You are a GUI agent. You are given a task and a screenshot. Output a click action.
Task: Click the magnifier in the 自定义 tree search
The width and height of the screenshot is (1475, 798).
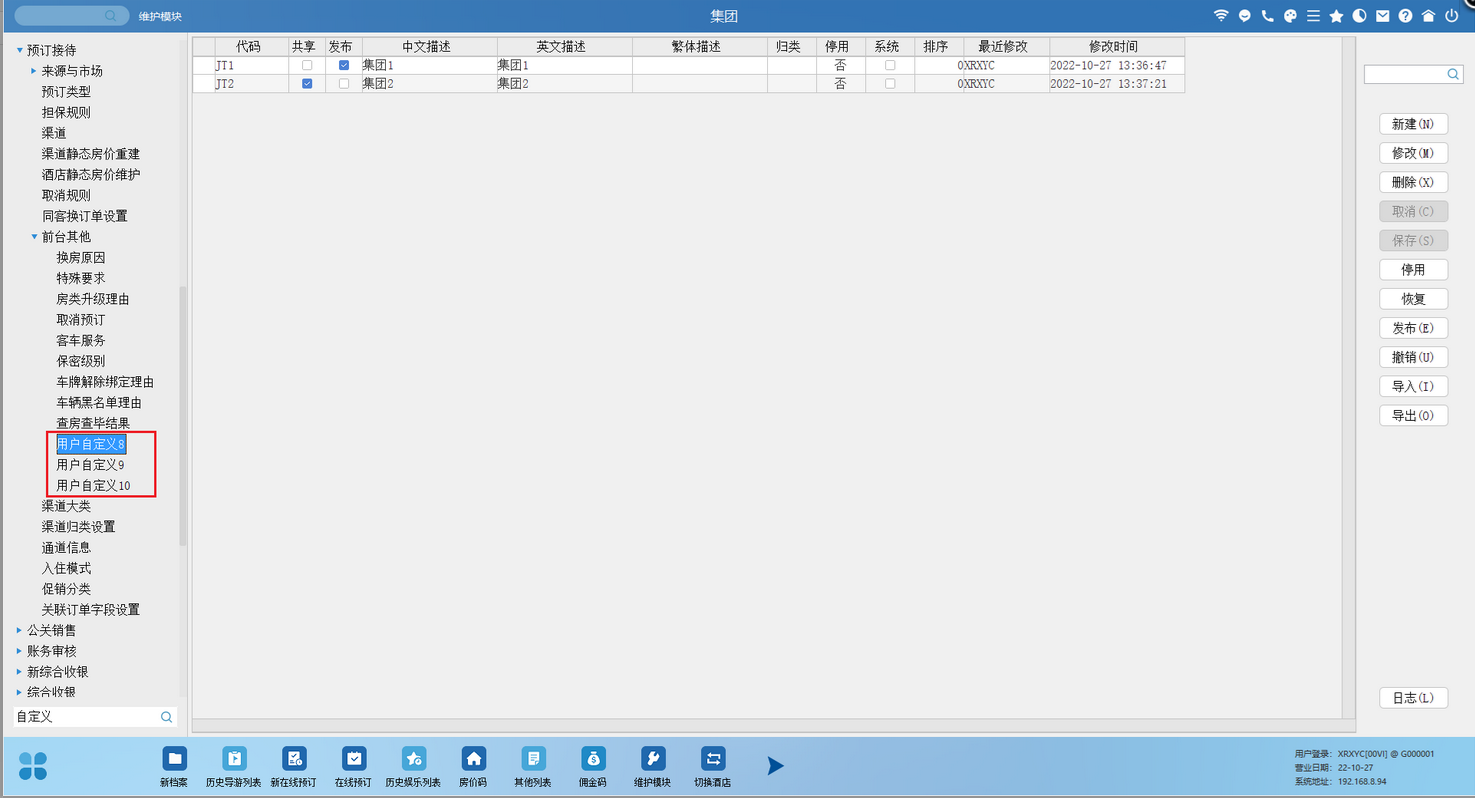coord(167,717)
